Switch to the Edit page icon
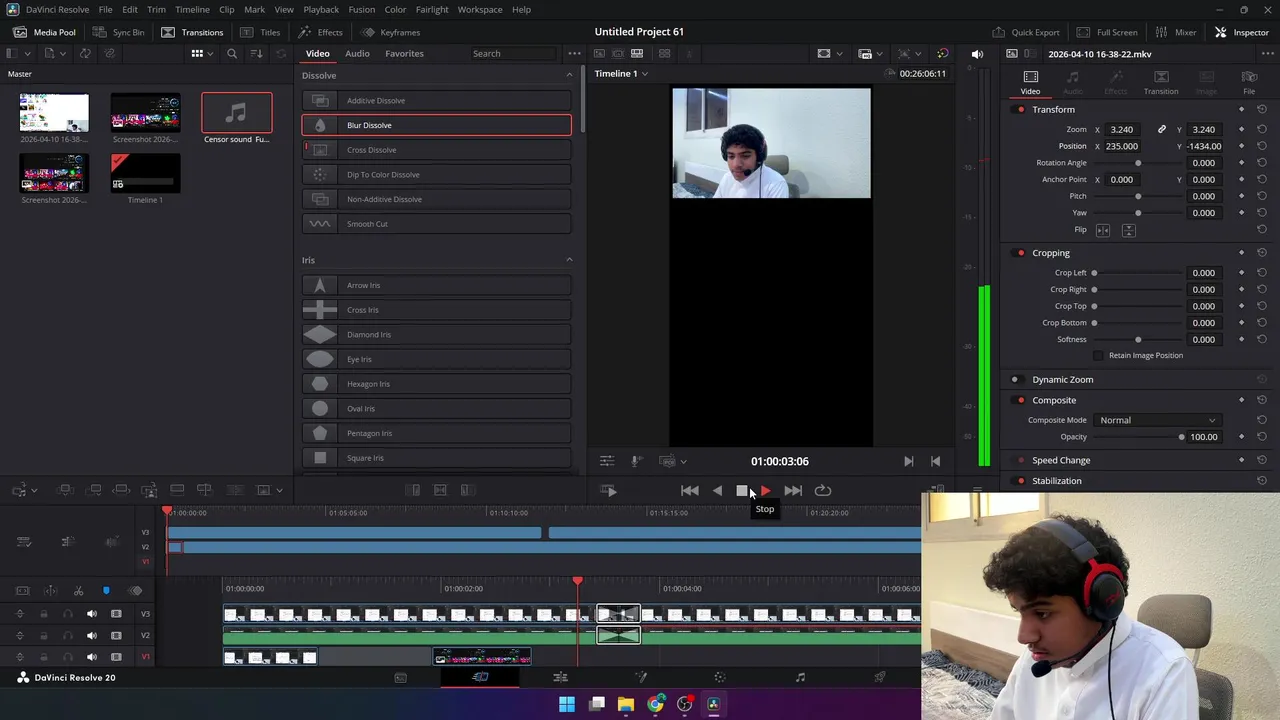1280x720 pixels. pos(560,678)
